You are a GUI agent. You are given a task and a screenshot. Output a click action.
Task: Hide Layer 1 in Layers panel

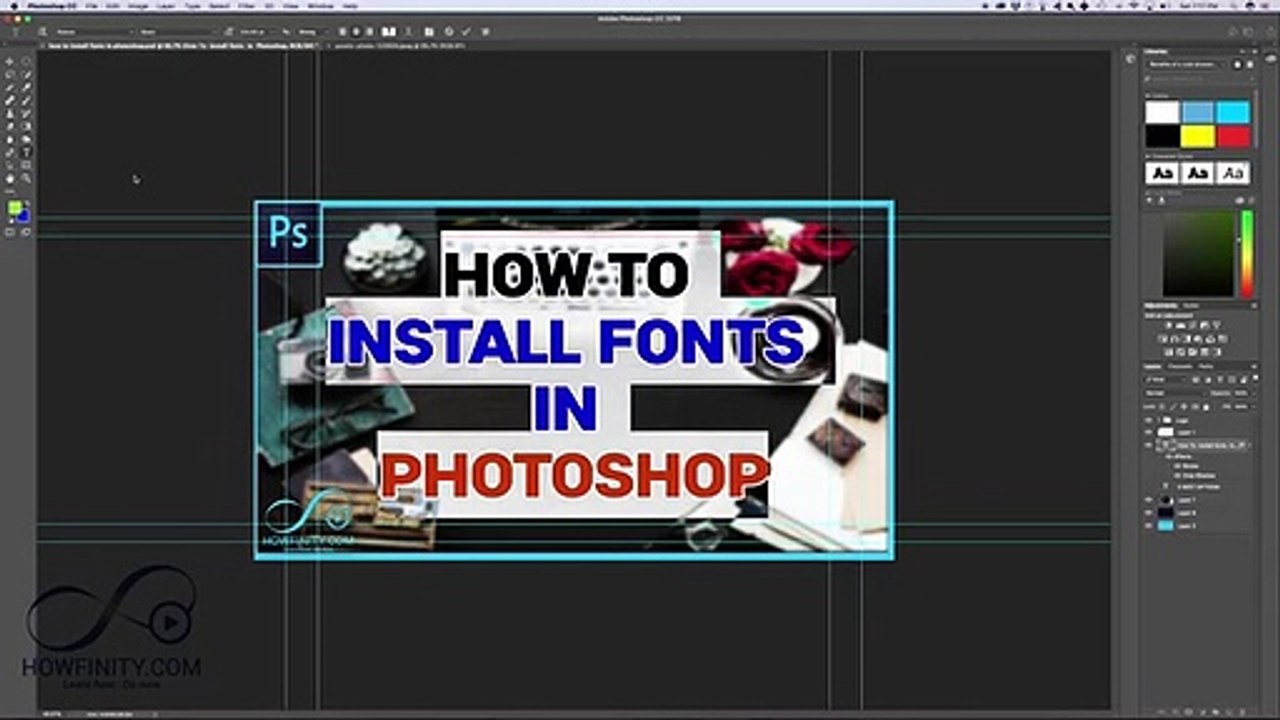tap(1150, 432)
